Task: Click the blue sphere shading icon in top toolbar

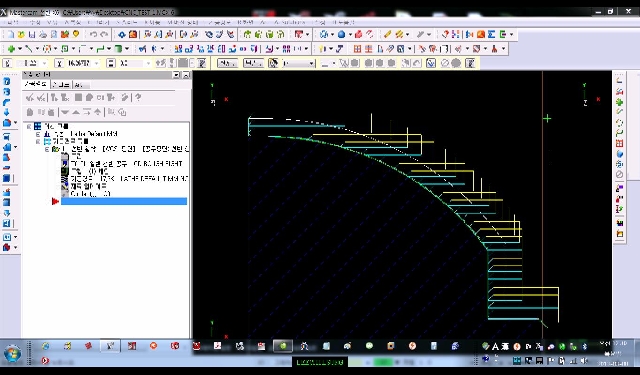Action: [342, 35]
